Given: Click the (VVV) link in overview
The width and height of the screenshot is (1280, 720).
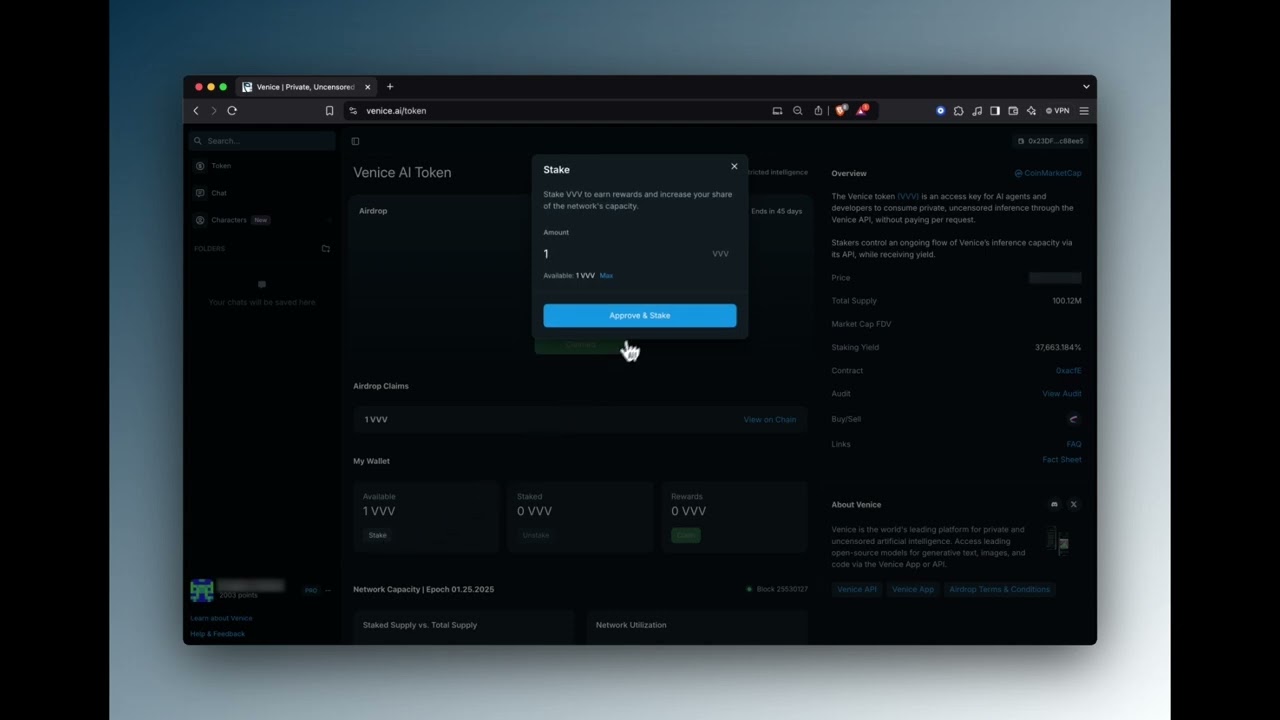Looking at the screenshot, I should [x=908, y=196].
